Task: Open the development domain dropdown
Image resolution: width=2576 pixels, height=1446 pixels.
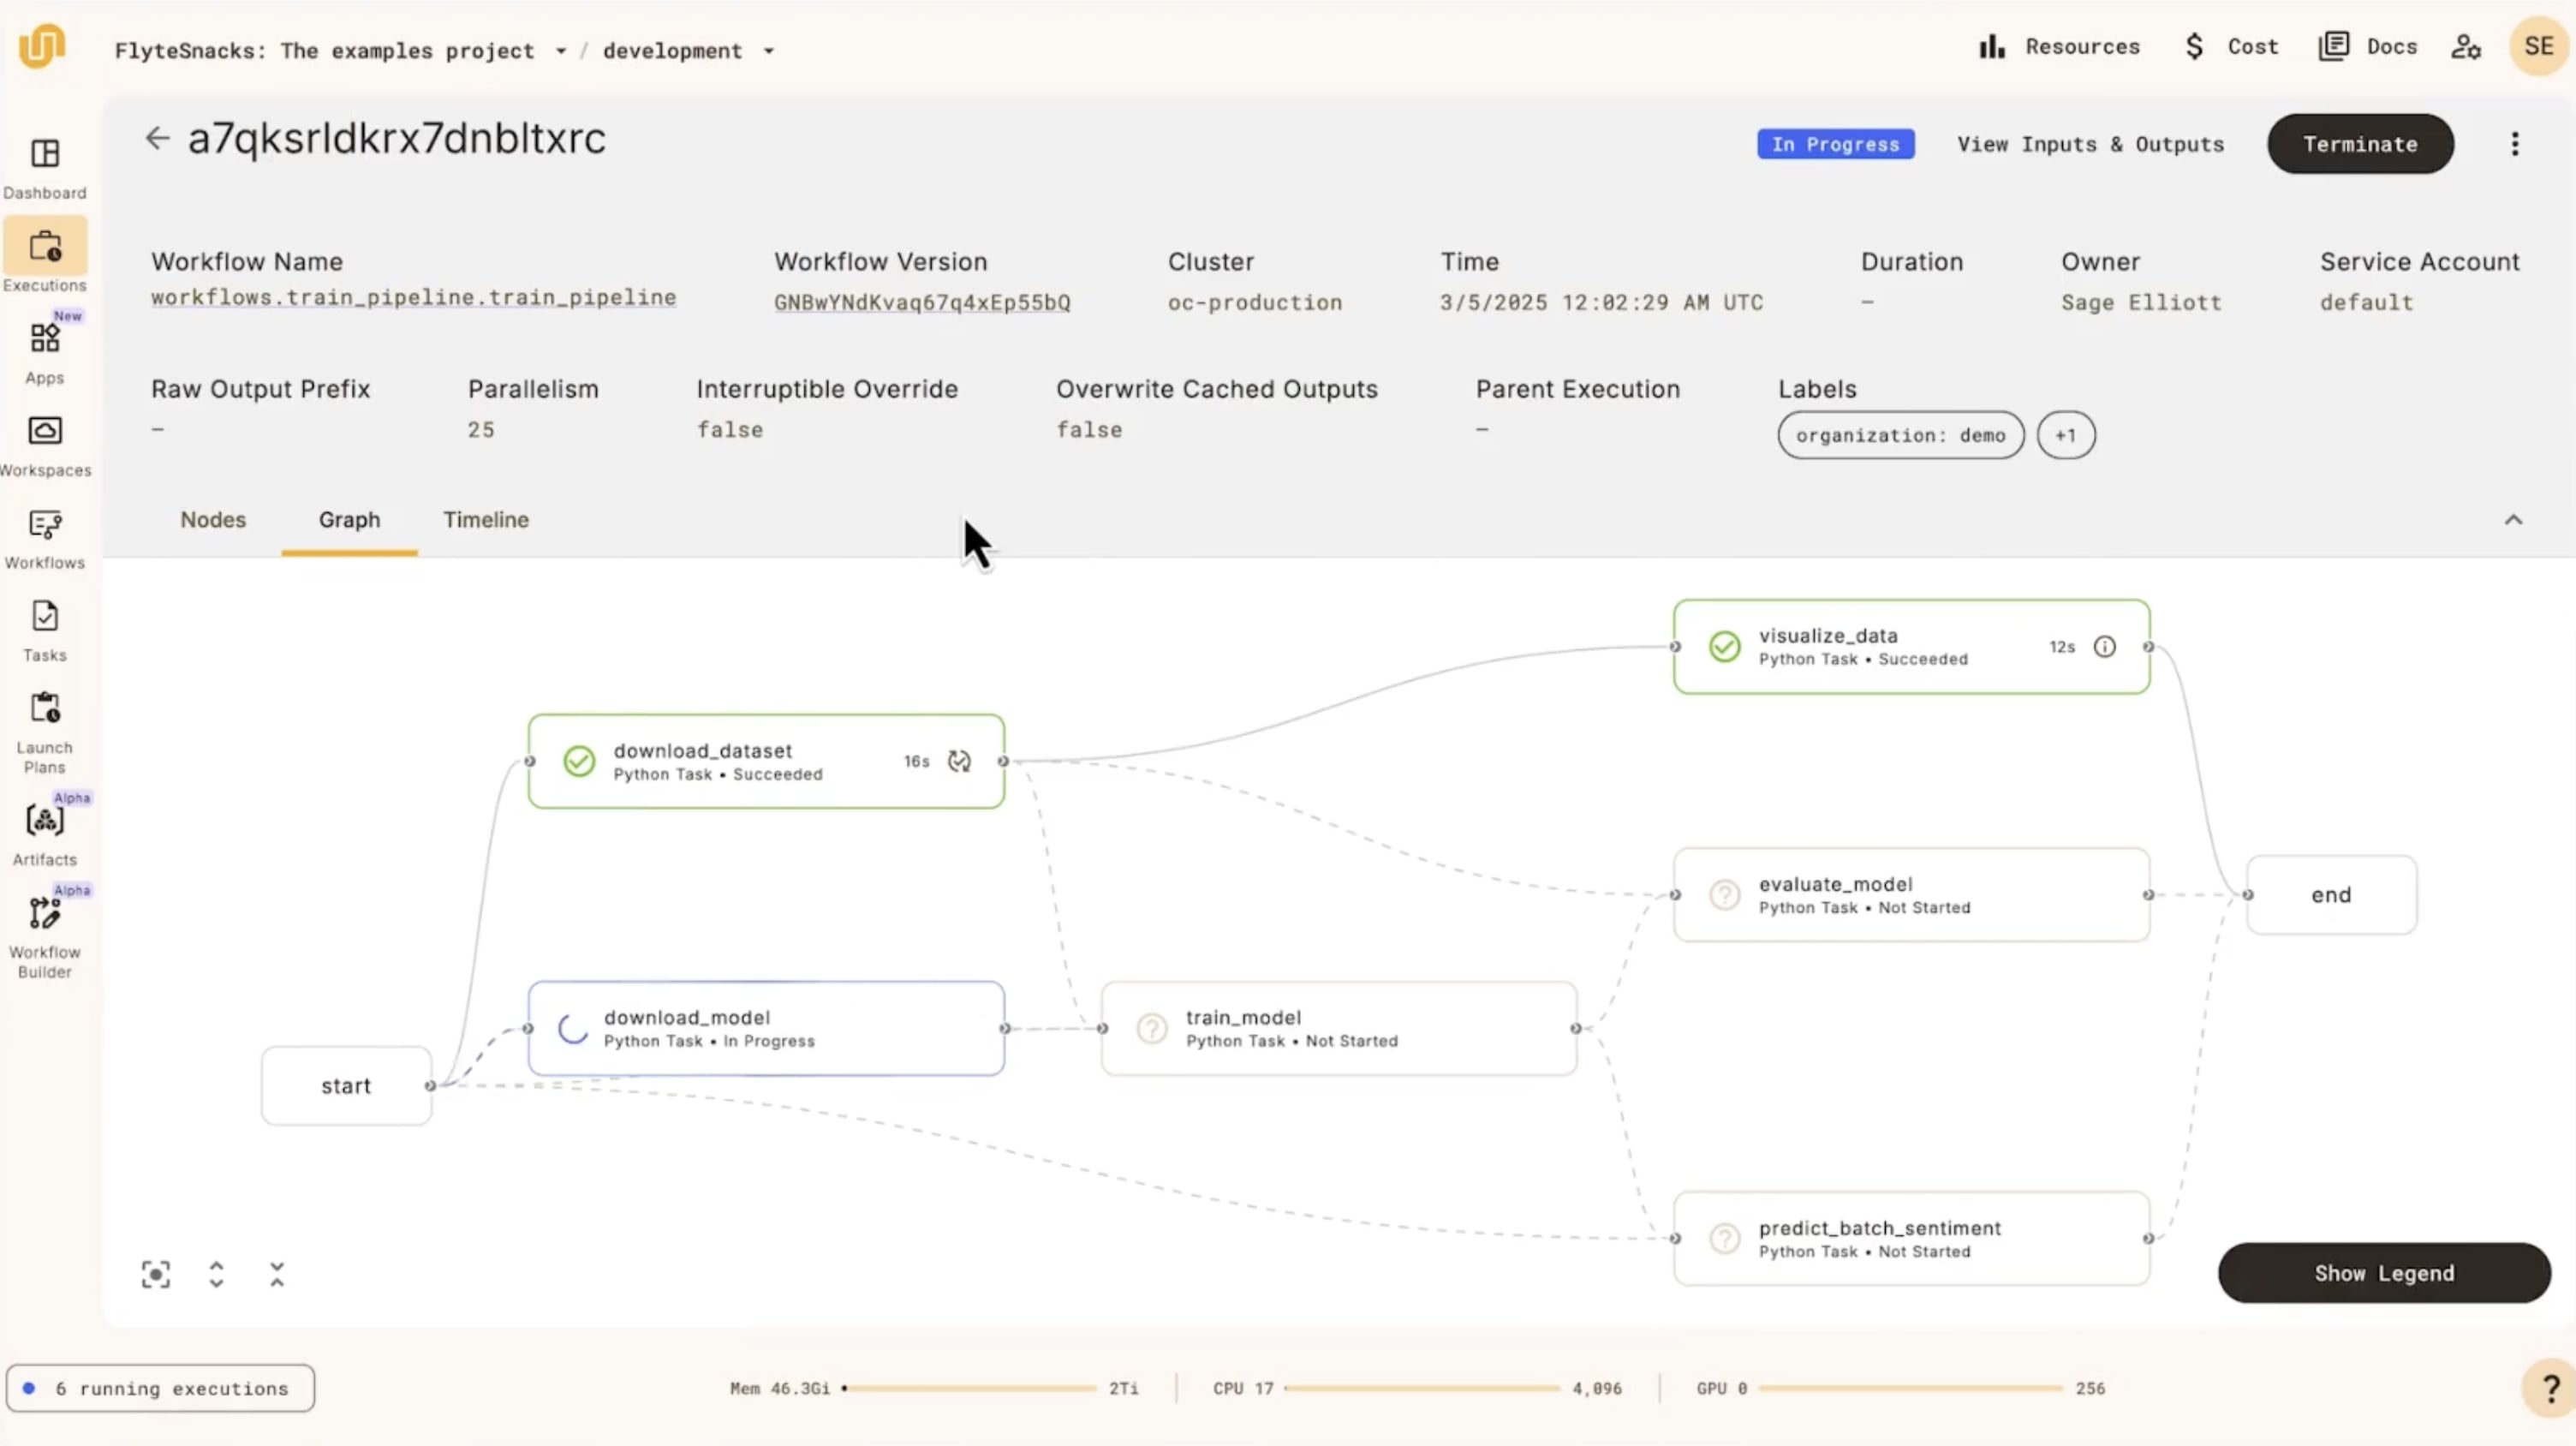Action: point(769,51)
